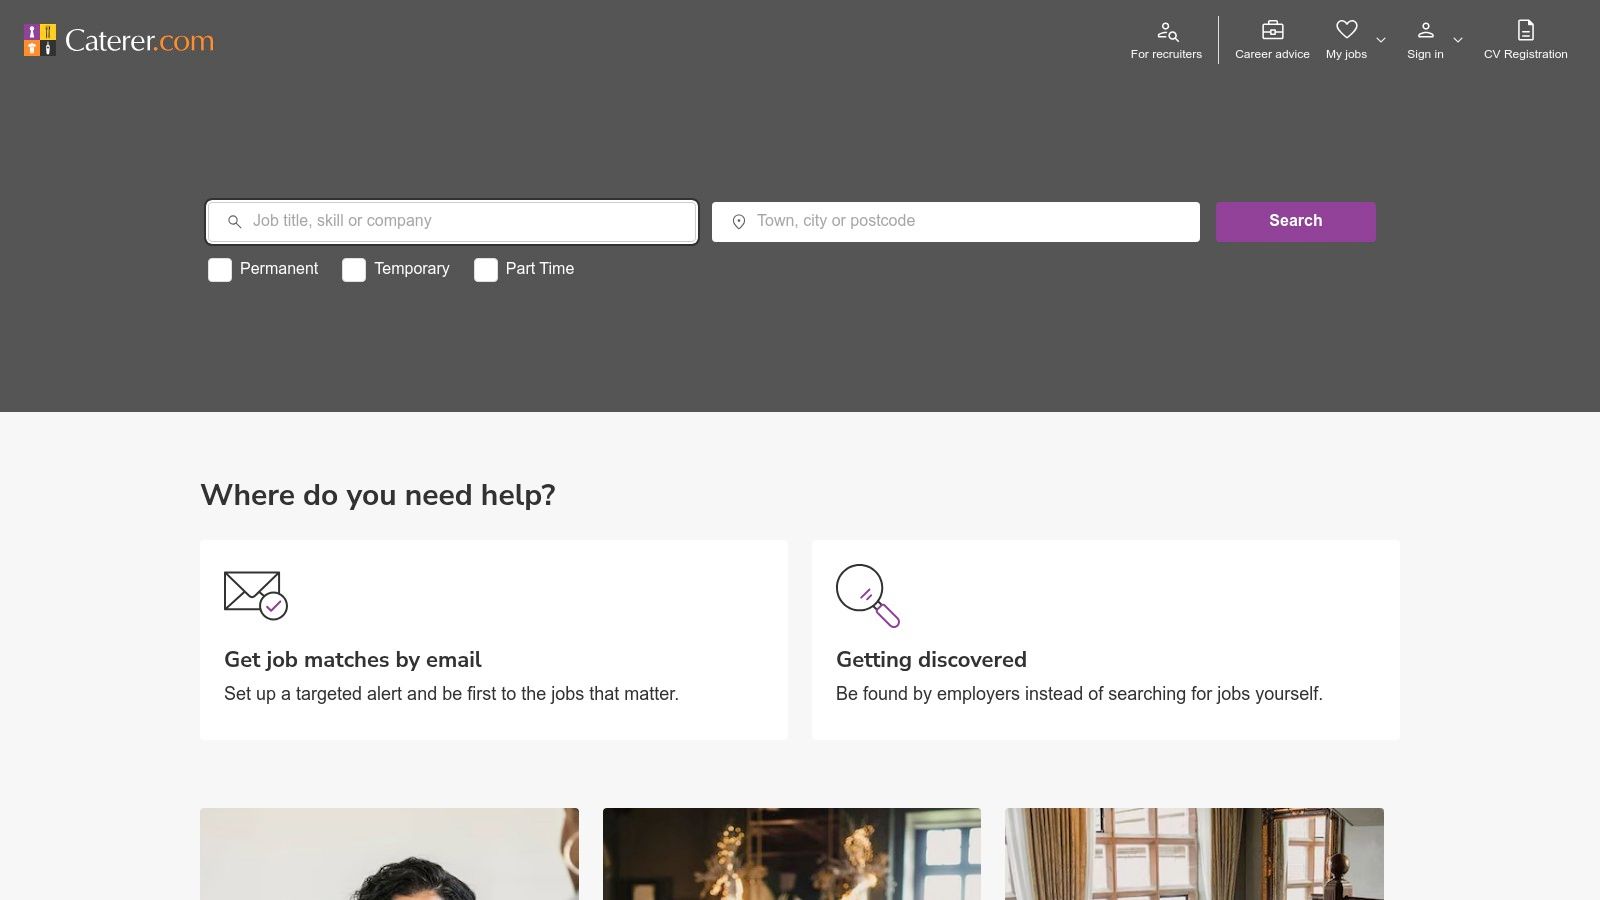The image size is (1600, 900).
Task: Open the thumbnail of person with dark hair
Action: pos(389,854)
